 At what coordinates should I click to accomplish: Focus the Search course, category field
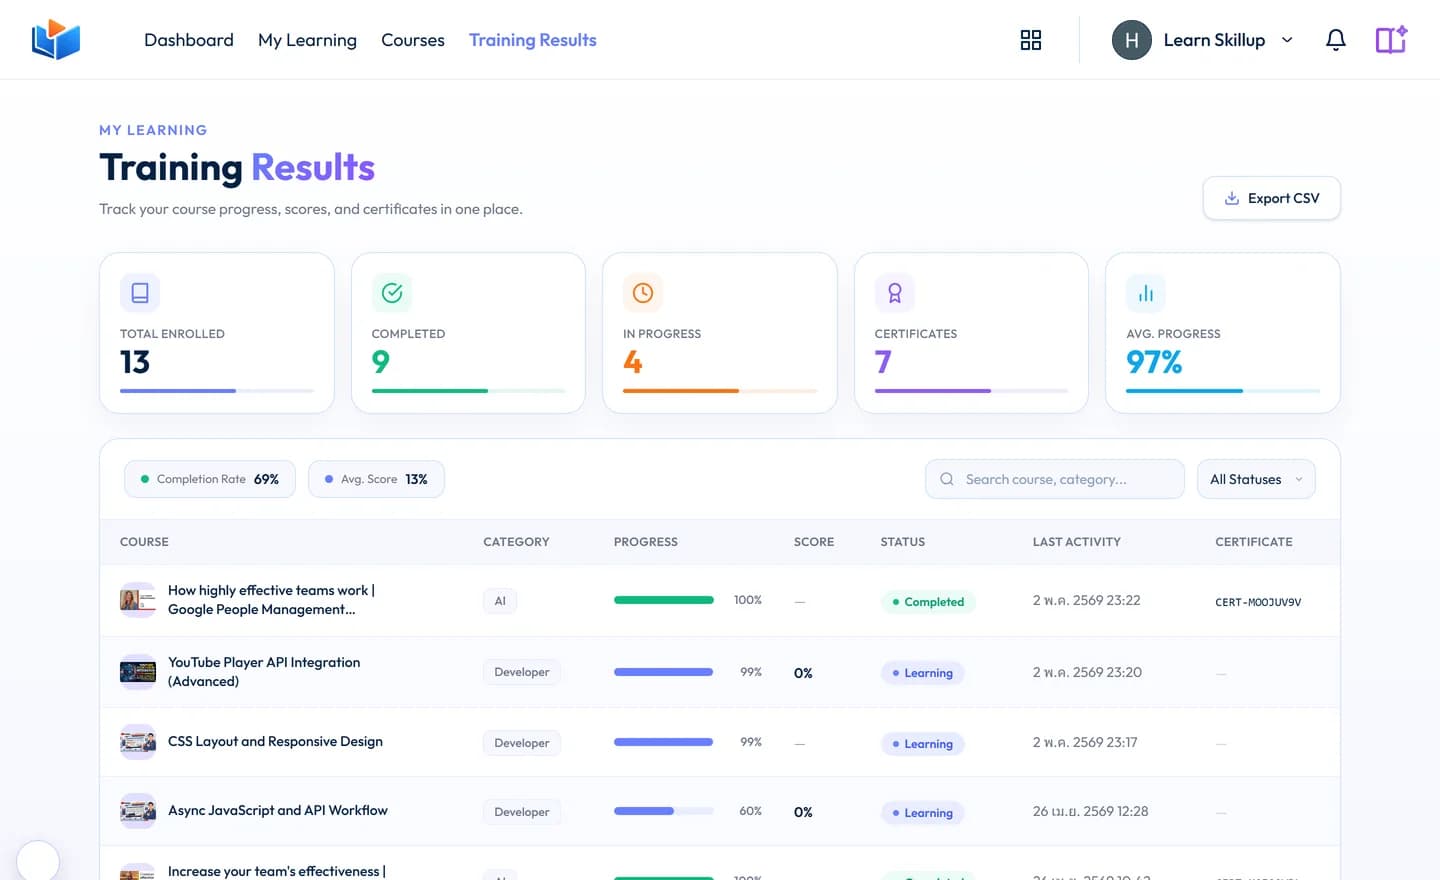(1055, 479)
